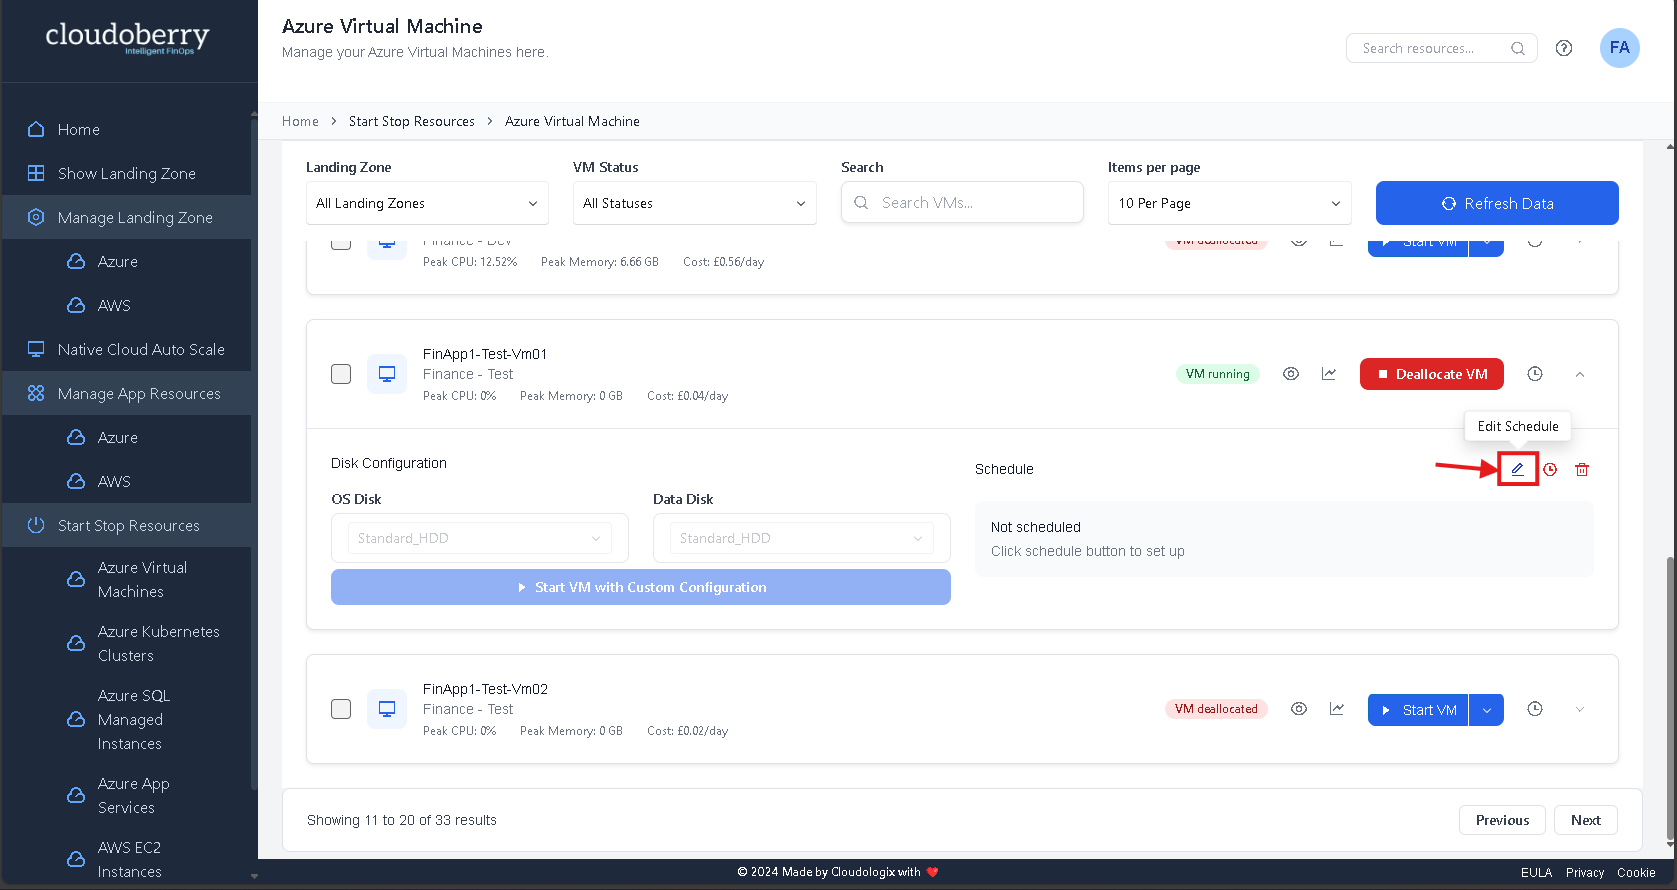
Task: Tick checkbox for FinApp1-Test-Vm01
Action: [x=341, y=374]
